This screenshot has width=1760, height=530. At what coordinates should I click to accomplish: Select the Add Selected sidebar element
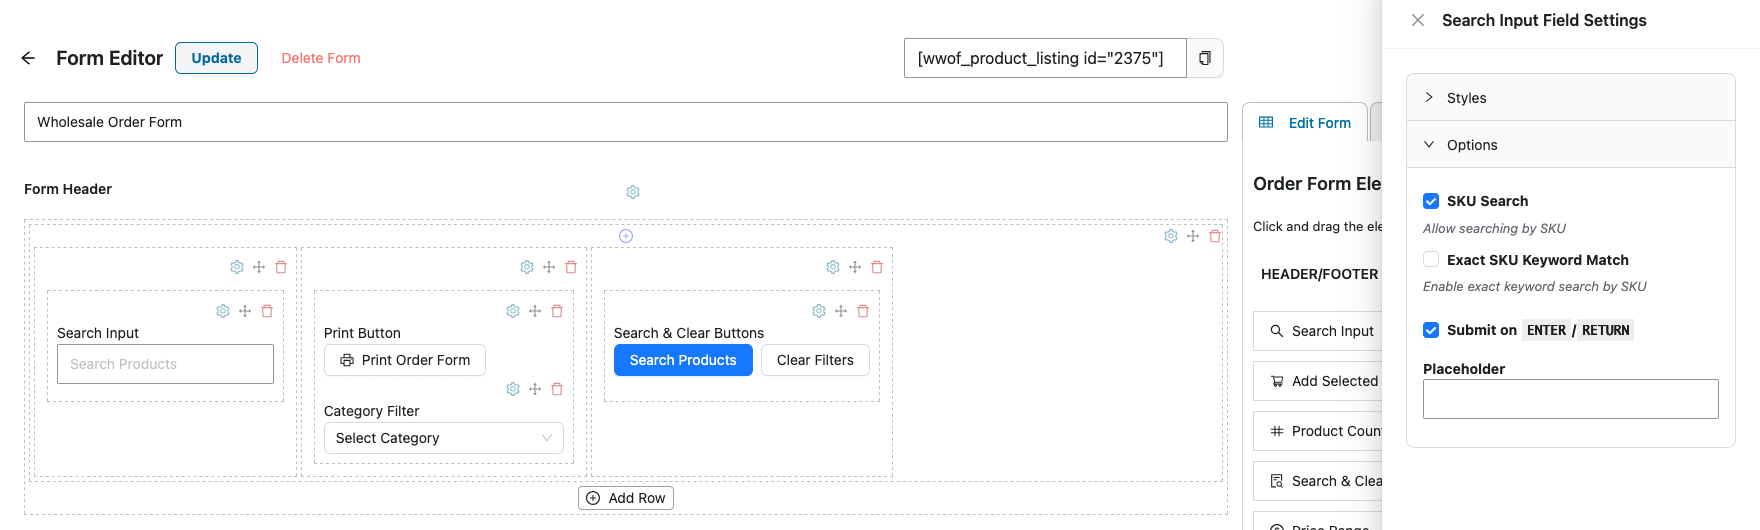[x=1318, y=381]
